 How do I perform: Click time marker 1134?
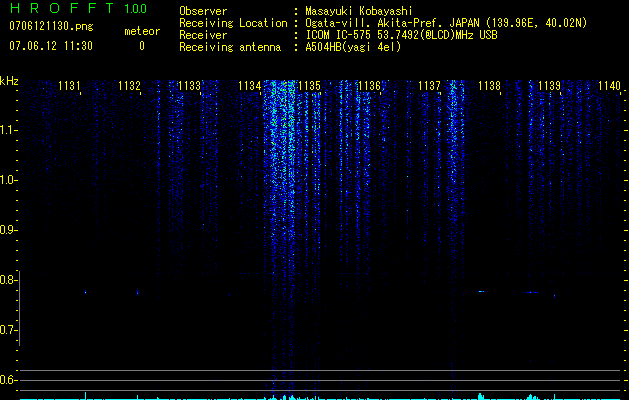[249, 85]
